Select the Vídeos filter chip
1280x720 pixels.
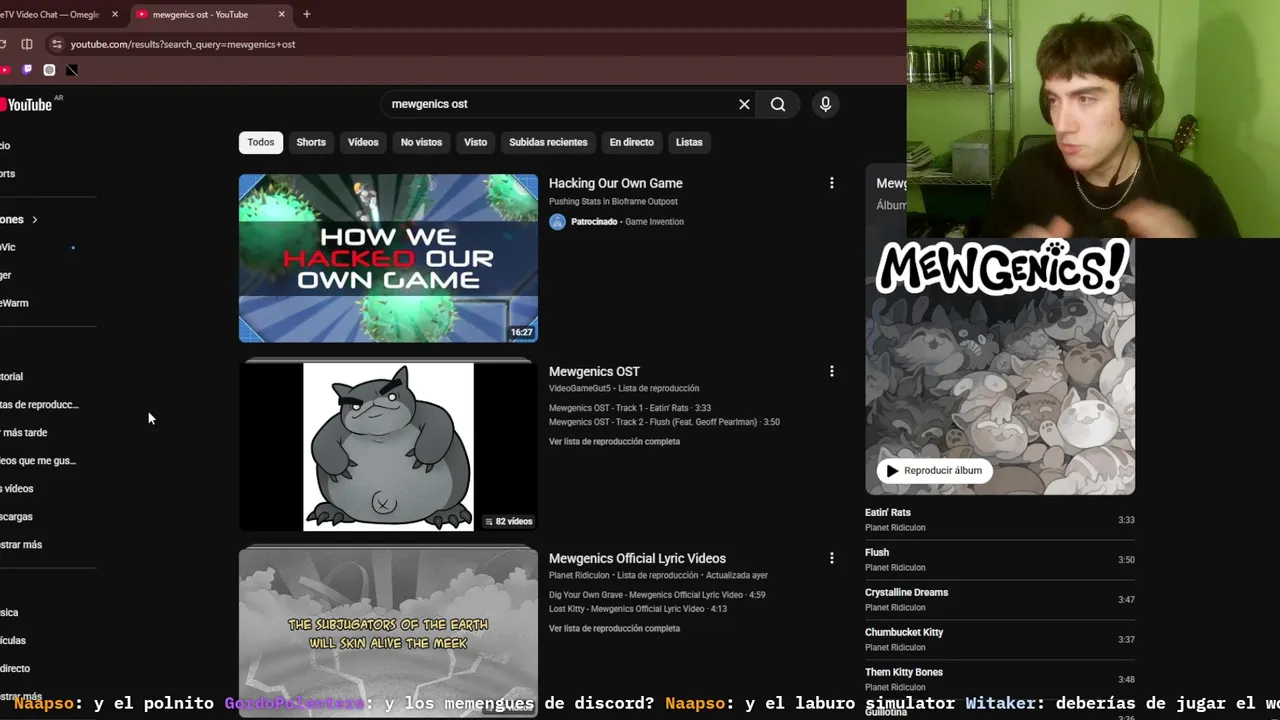click(x=363, y=142)
